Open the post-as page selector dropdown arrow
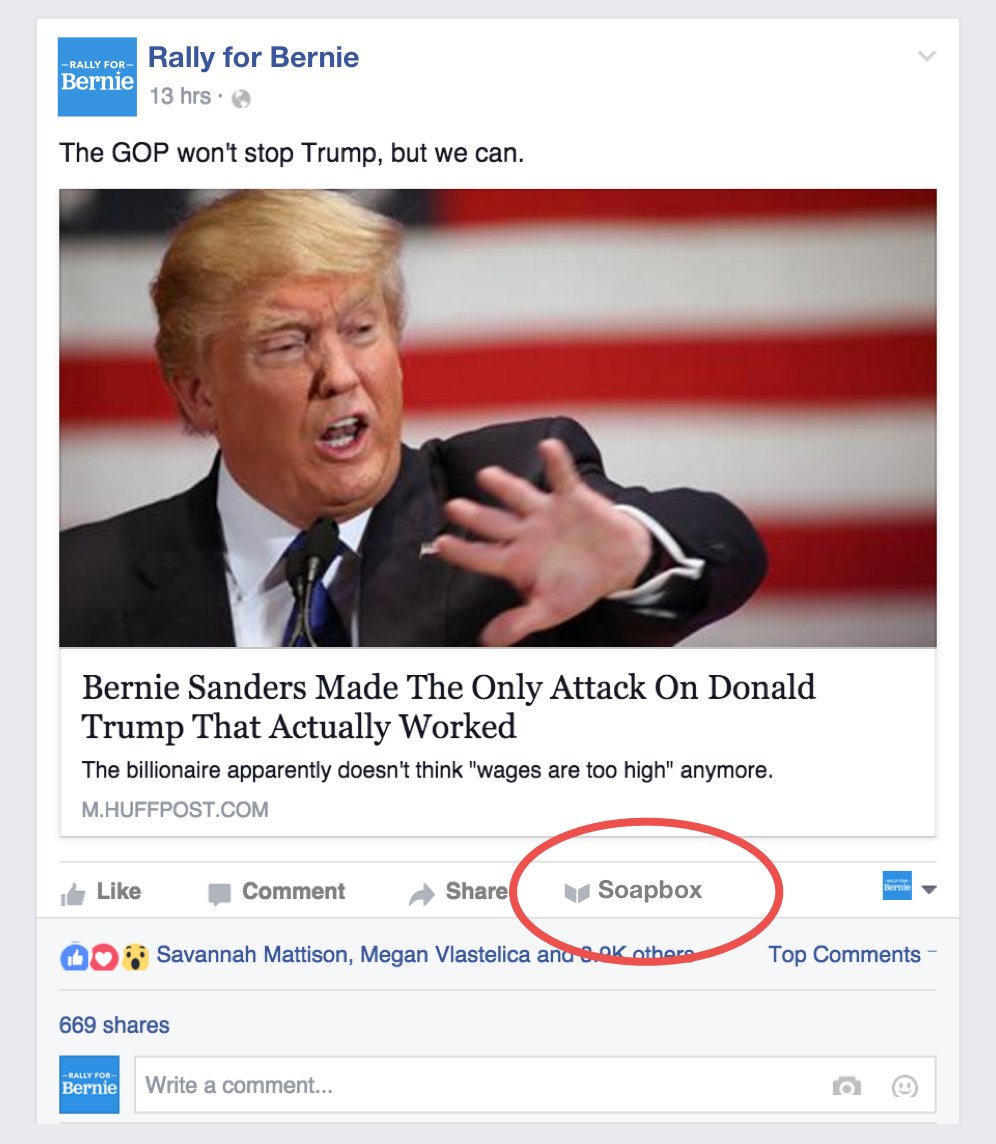 (x=929, y=889)
